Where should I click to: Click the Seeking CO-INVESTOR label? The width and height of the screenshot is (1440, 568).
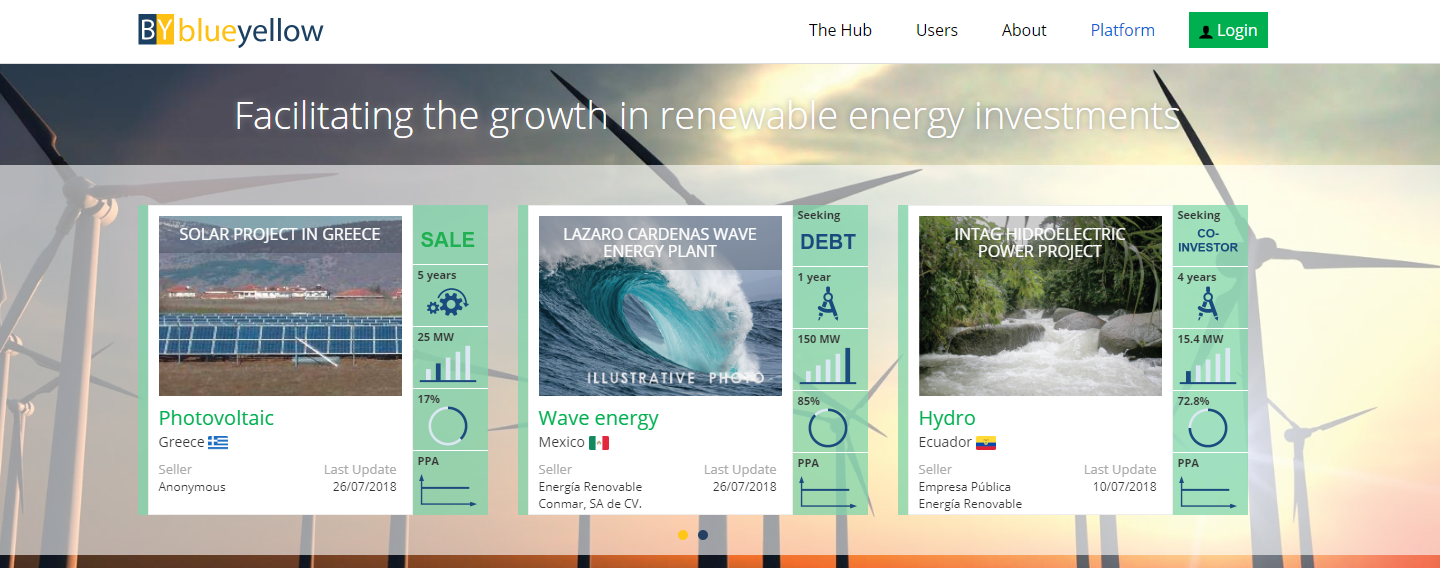[1208, 232]
